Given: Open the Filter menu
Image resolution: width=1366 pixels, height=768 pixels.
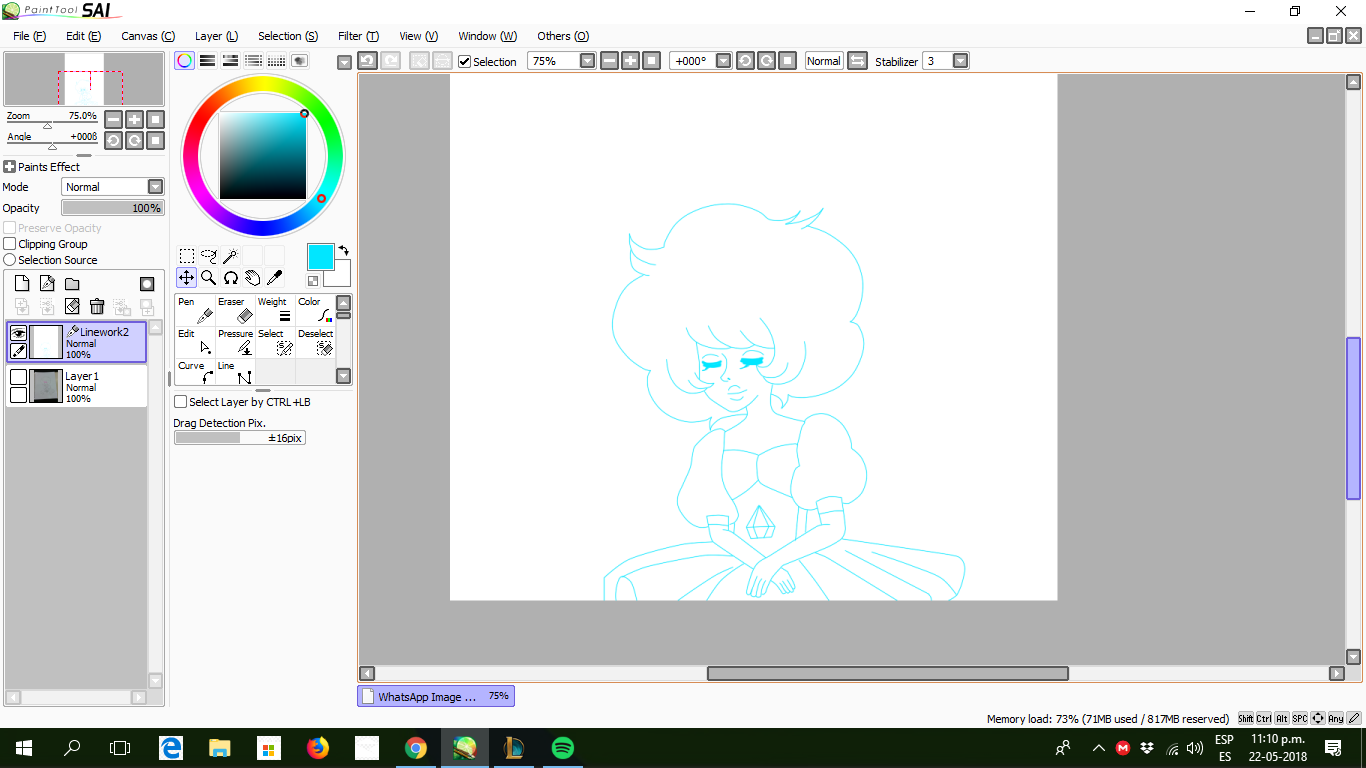Looking at the screenshot, I should [x=358, y=36].
